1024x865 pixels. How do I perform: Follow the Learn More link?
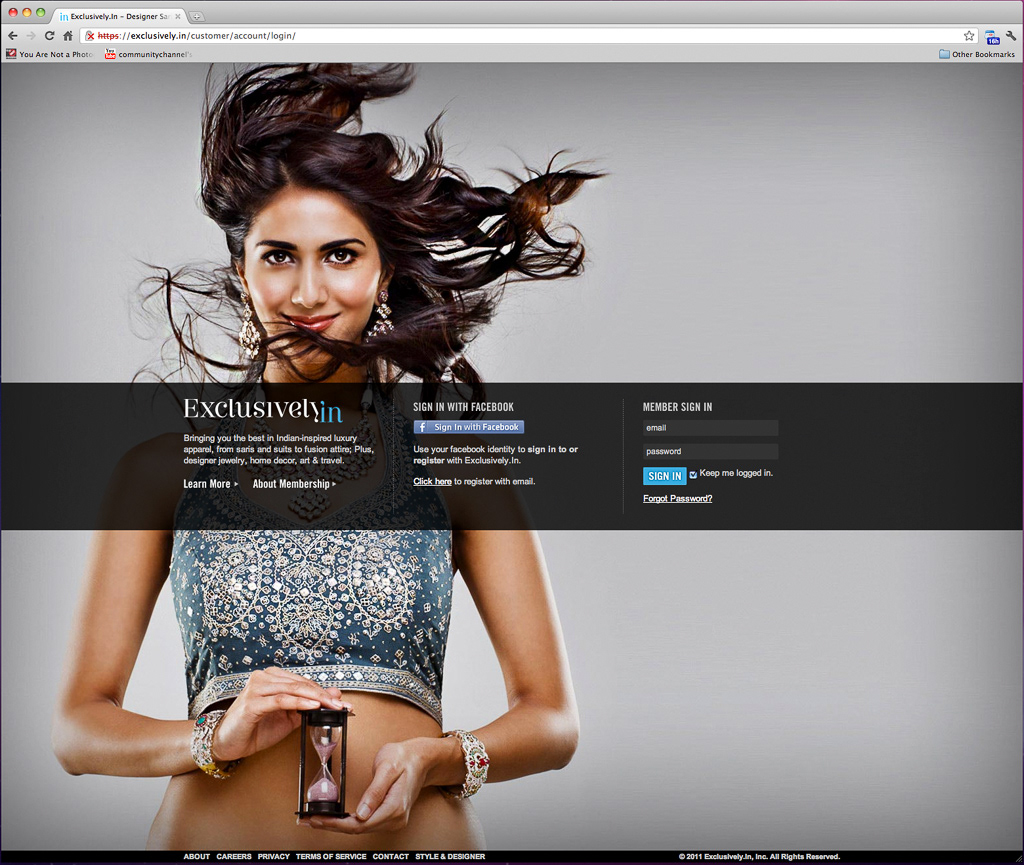point(210,484)
